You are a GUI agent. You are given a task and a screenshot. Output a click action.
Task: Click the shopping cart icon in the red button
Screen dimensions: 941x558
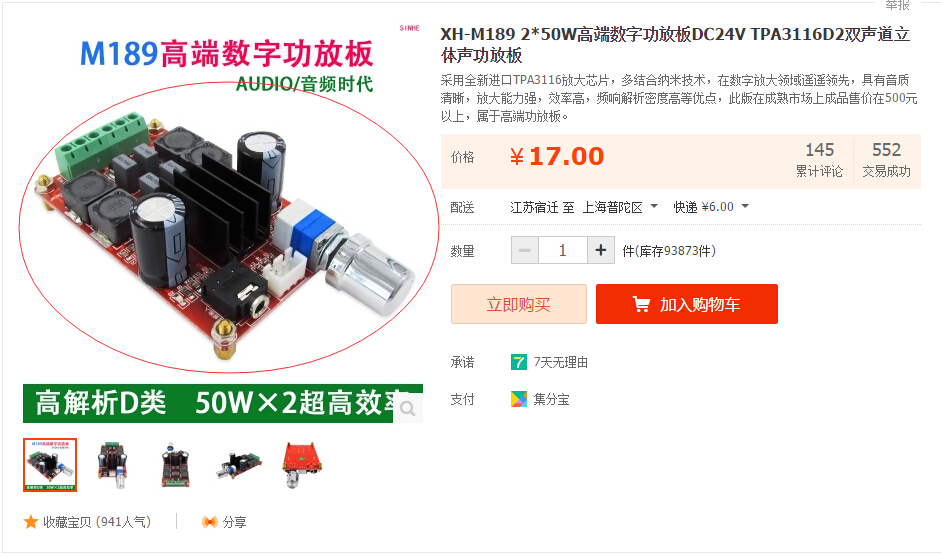(x=641, y=304)
